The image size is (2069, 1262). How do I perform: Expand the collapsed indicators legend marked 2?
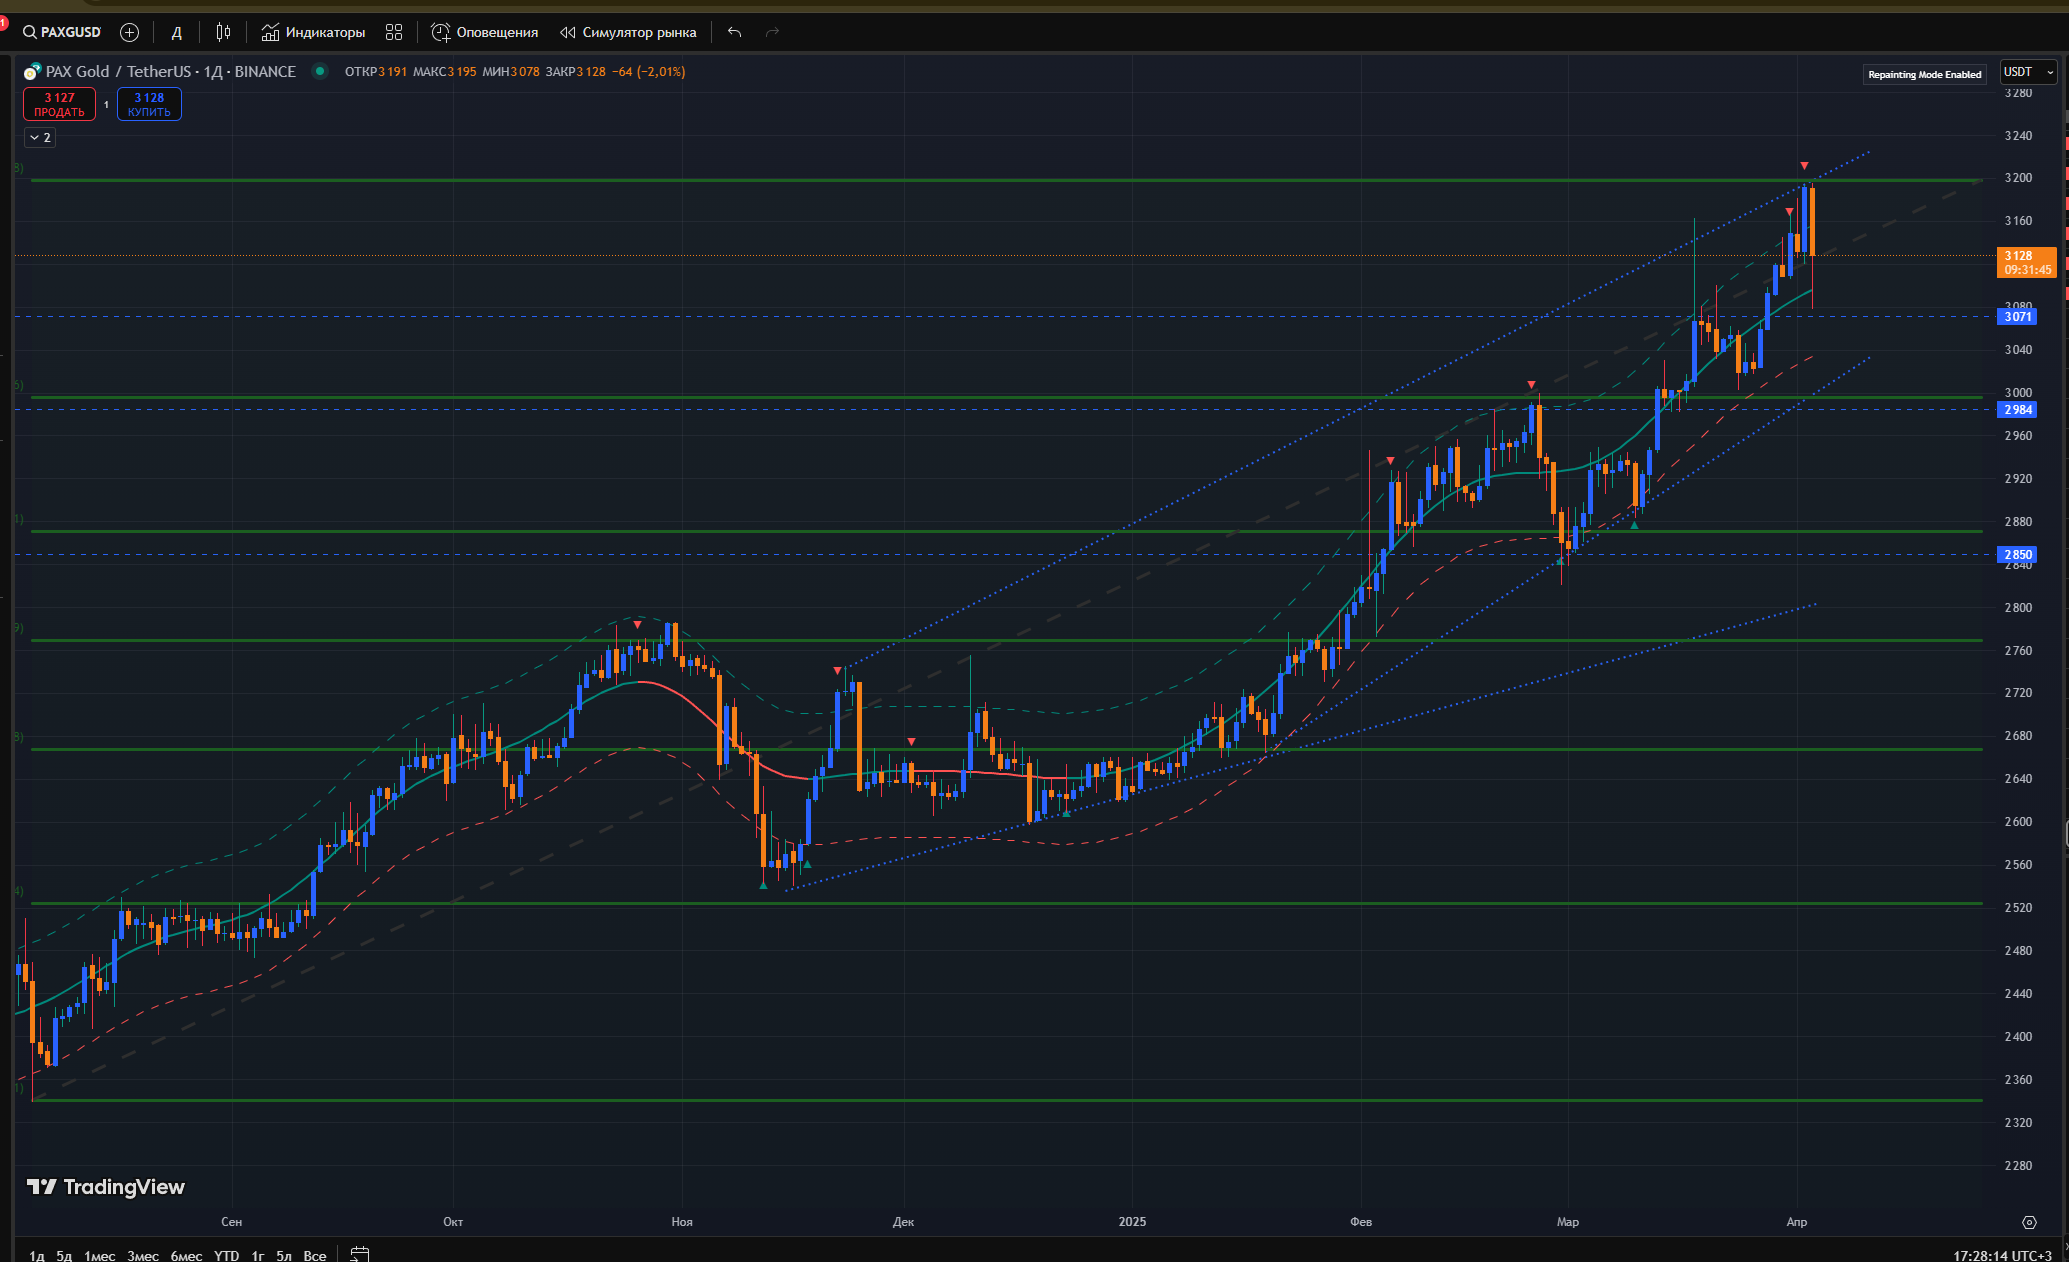point(40,137)
